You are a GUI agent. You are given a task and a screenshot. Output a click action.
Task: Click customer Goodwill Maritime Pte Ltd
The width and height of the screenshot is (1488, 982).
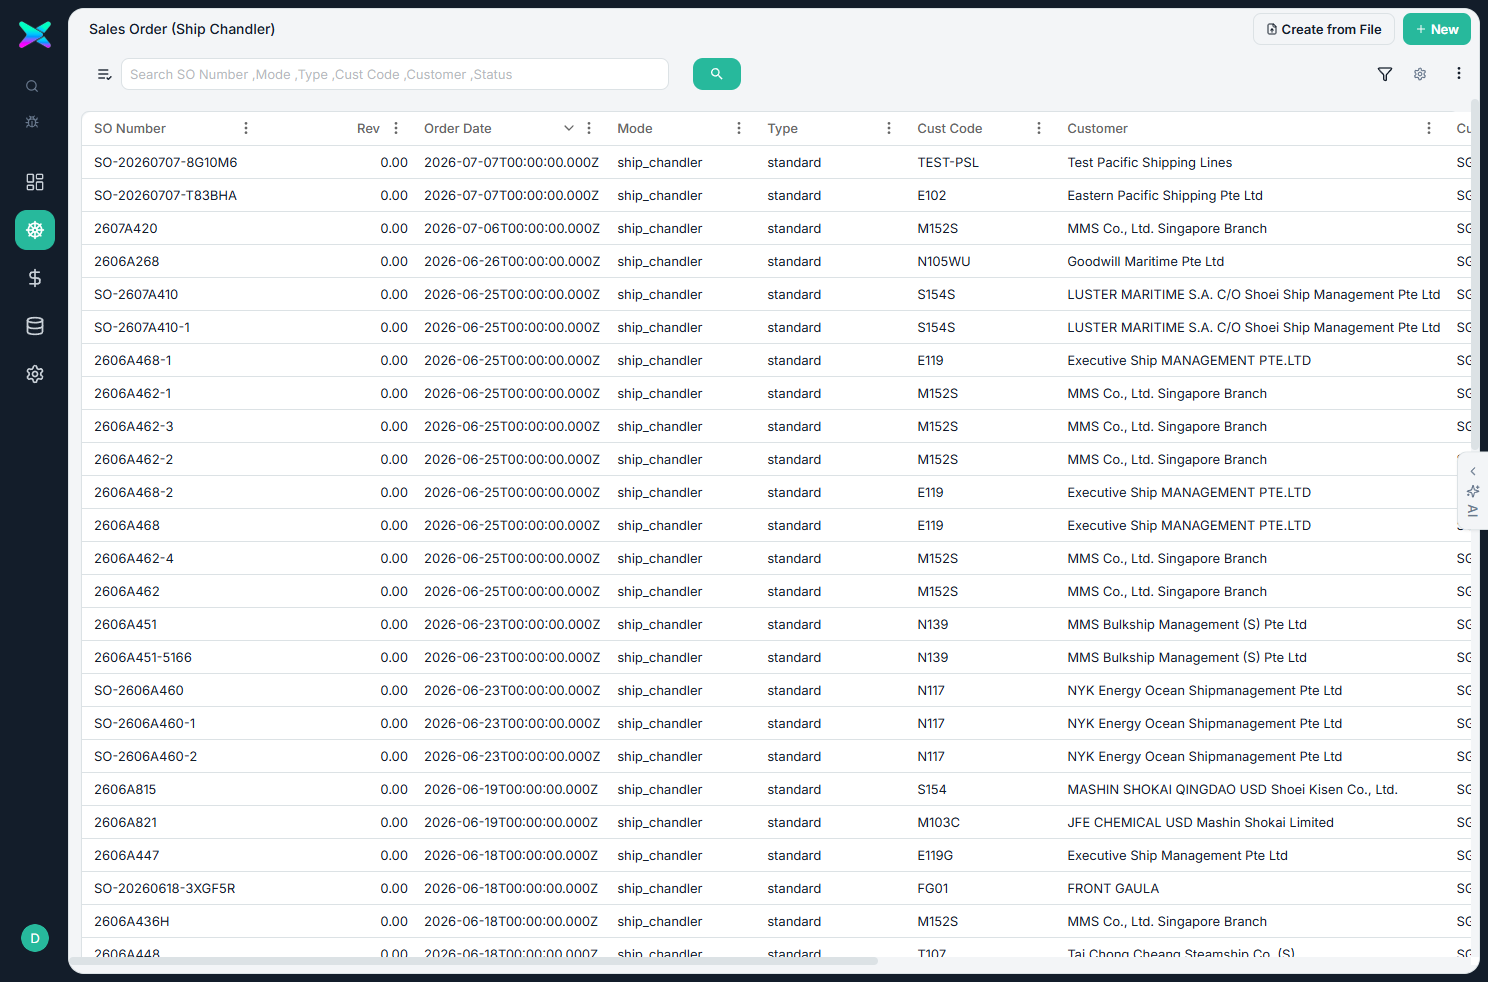[x=1146, y=261]
